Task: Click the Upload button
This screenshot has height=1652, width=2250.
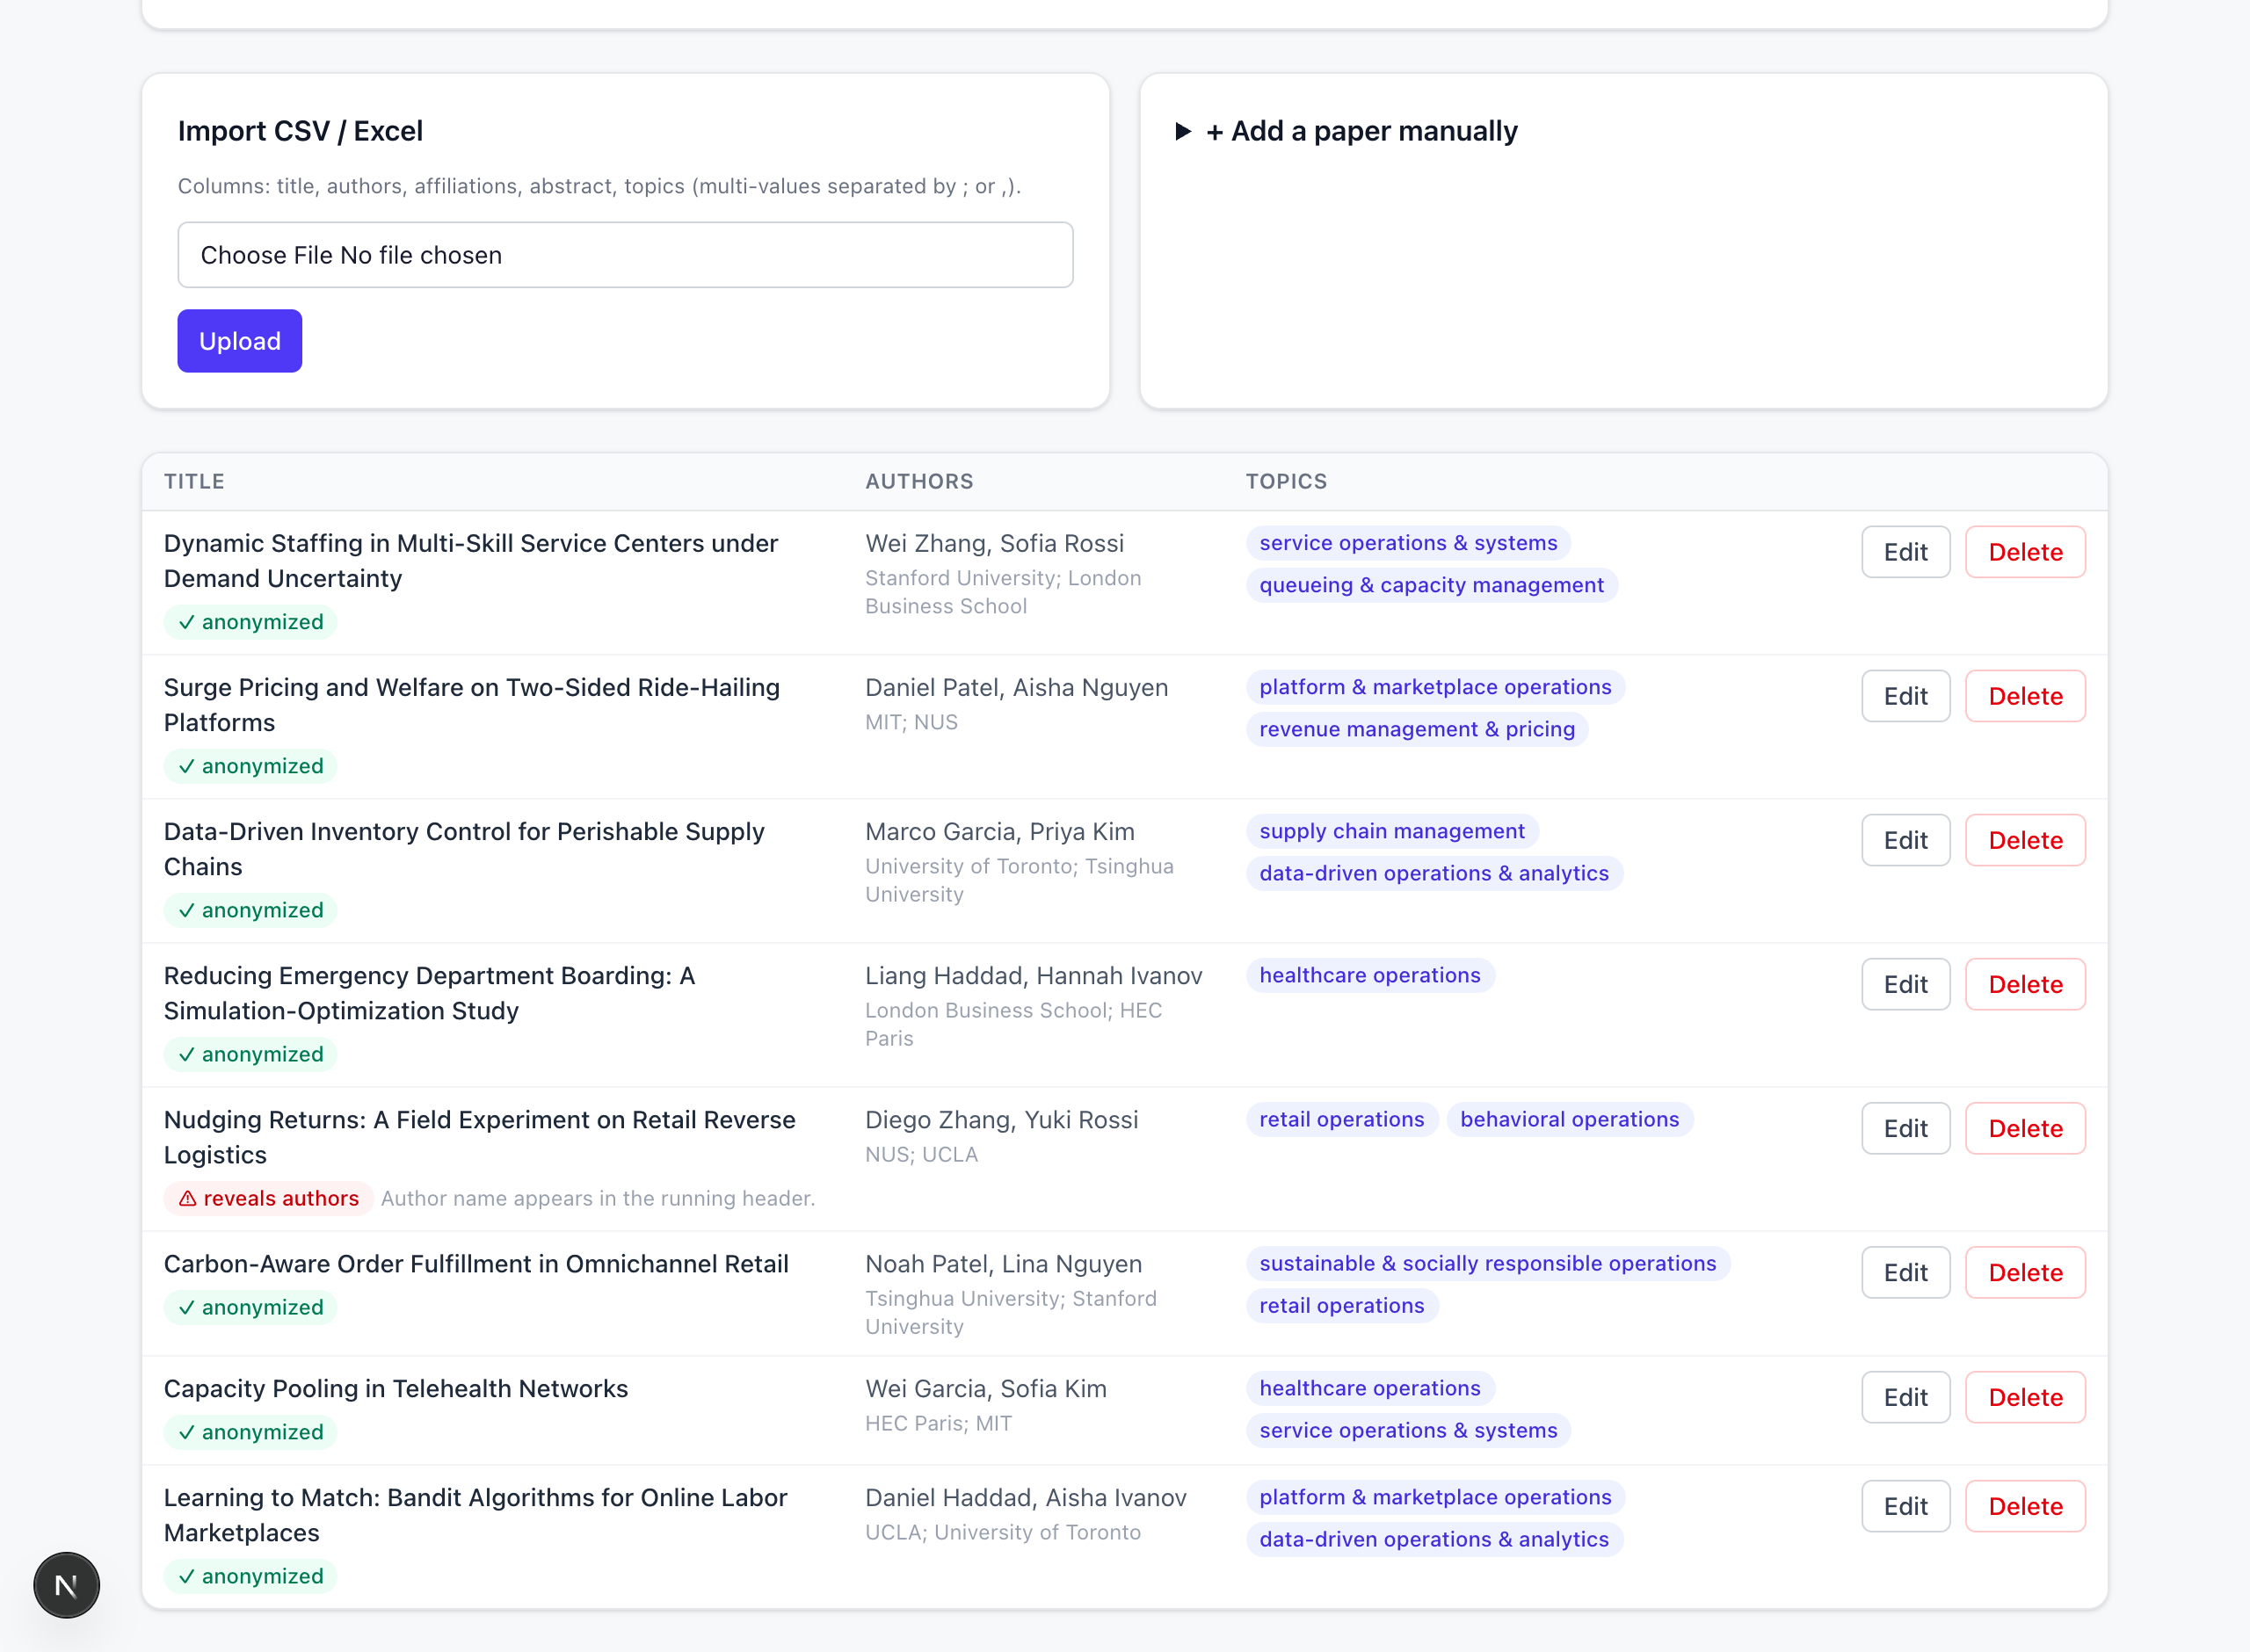Action: point(240,341)
